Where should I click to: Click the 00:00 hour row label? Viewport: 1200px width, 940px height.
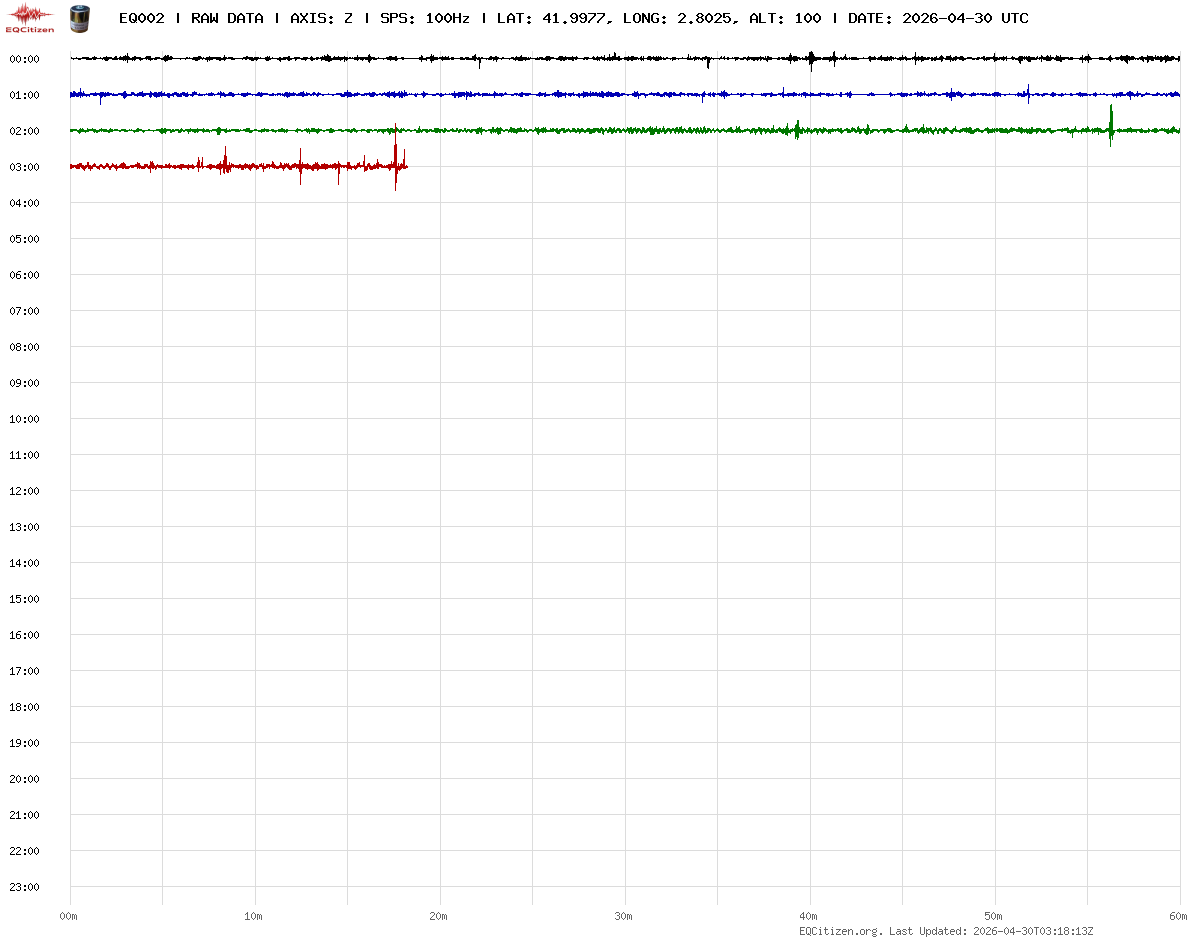click(x=24, y=59)
